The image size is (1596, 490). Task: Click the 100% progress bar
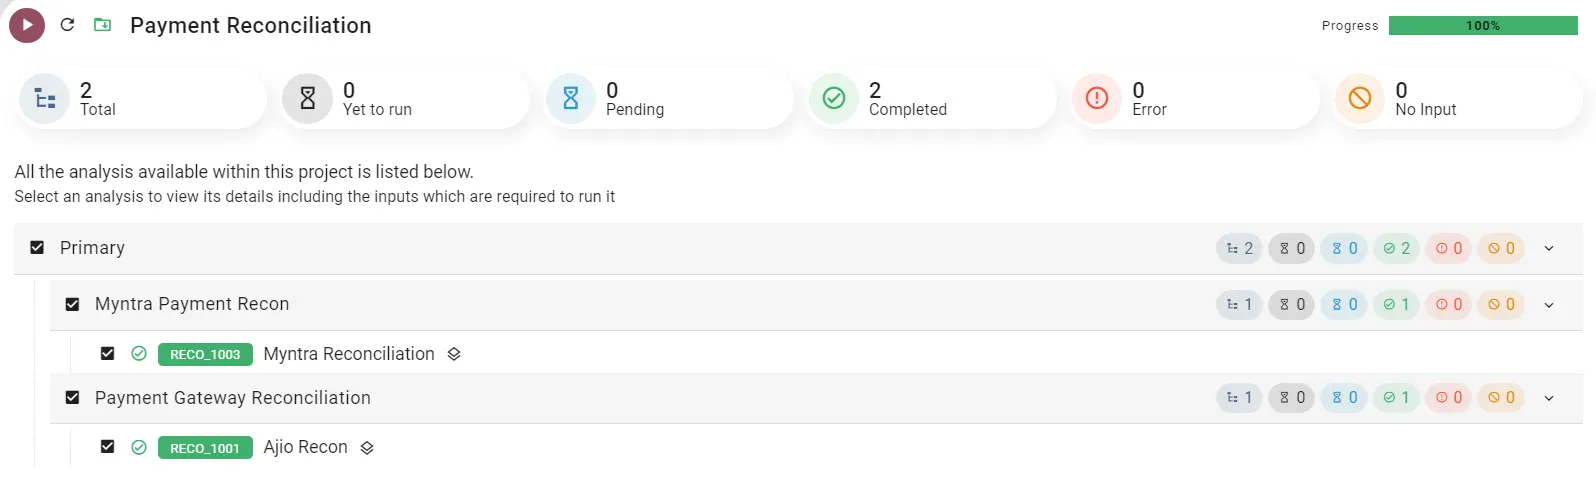tap(1482, 26)
